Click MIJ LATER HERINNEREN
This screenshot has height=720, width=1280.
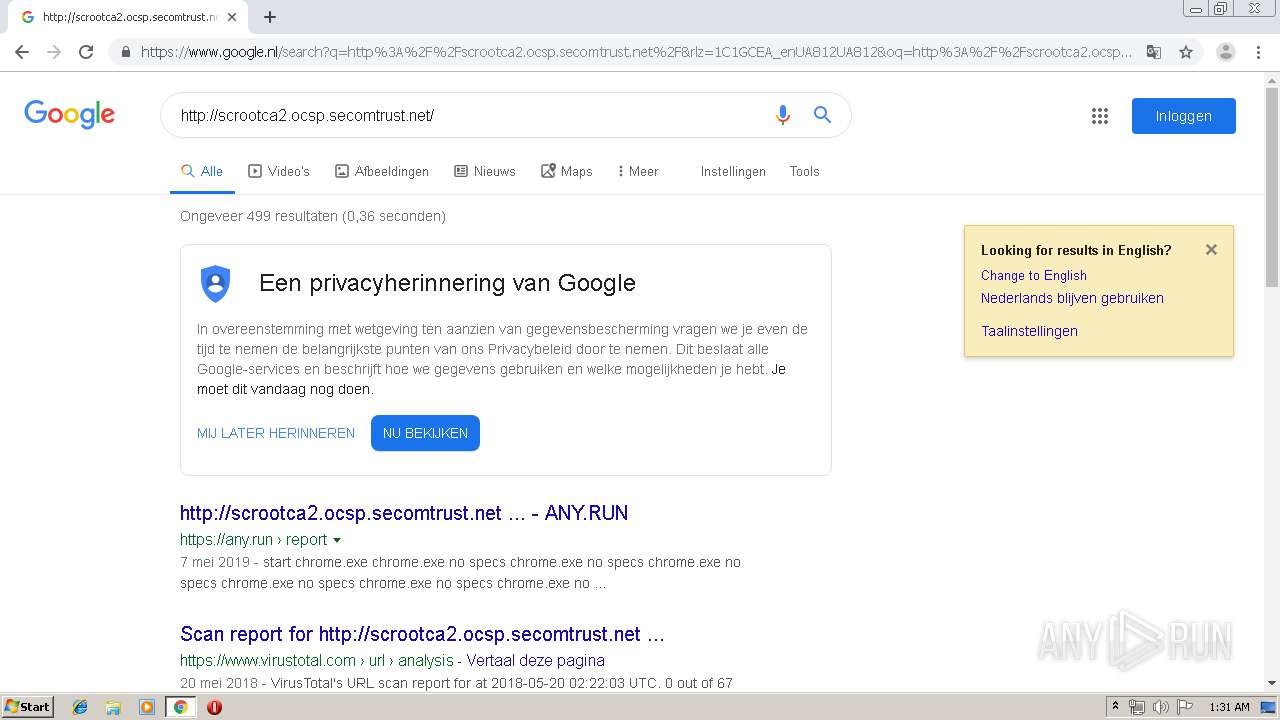coord(276,433)
